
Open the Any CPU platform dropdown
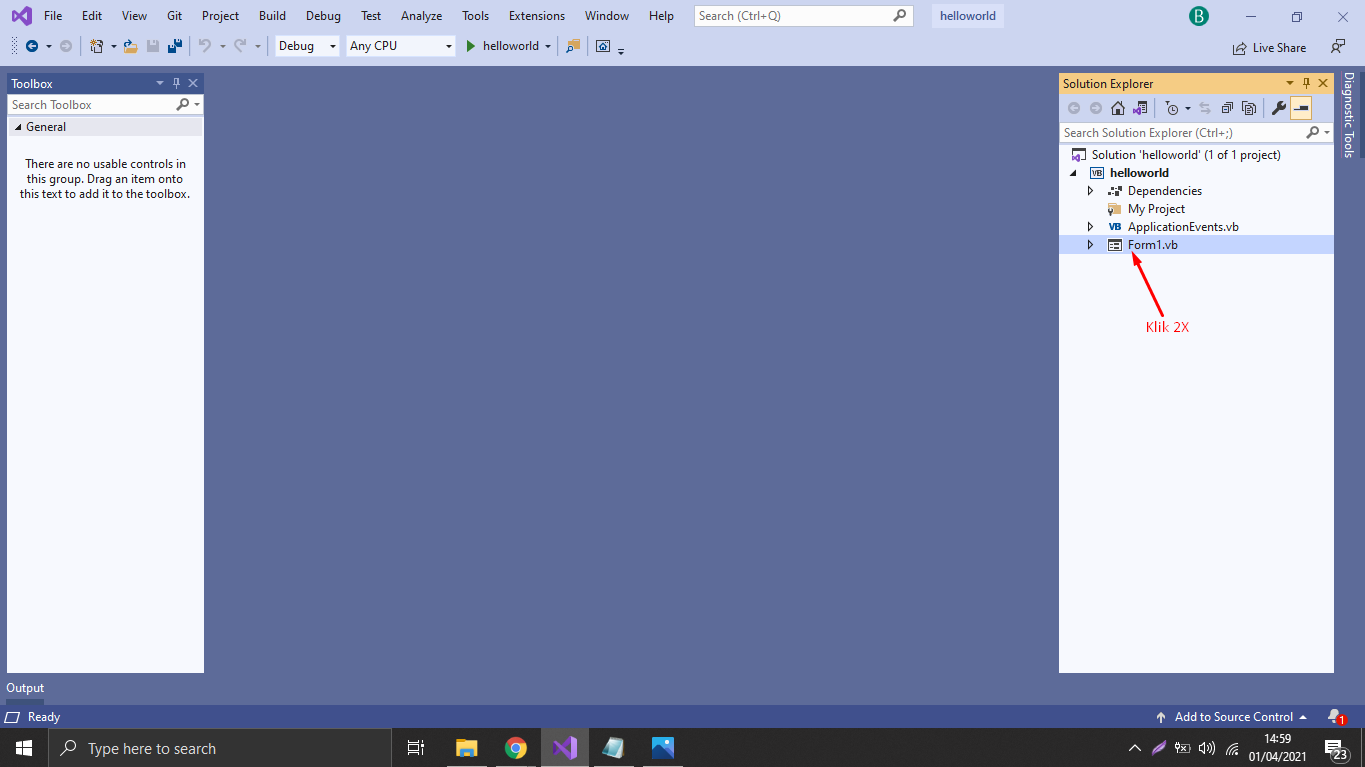[x=399, y=45]
